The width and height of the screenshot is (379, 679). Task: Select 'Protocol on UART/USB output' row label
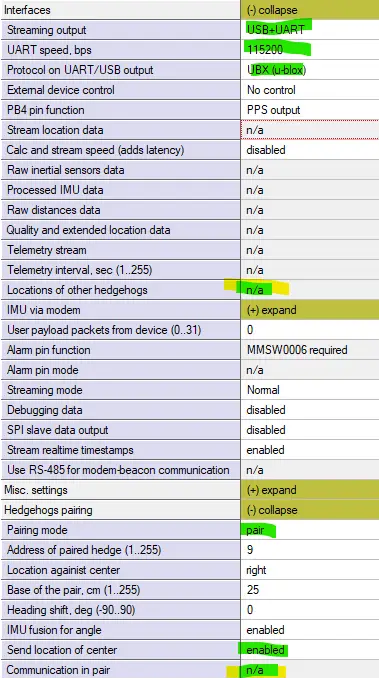point(80,70)
